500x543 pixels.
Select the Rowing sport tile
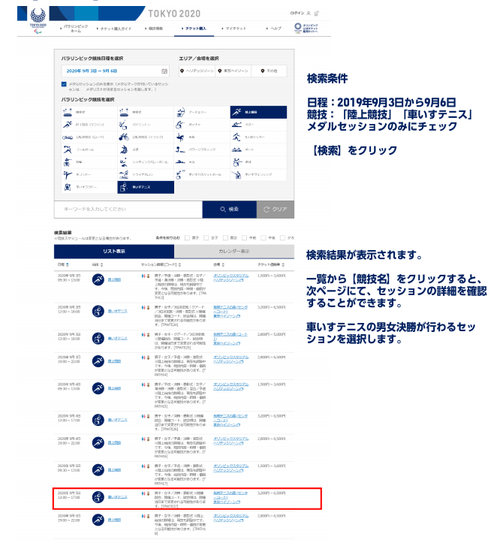(x=258, y=150)
